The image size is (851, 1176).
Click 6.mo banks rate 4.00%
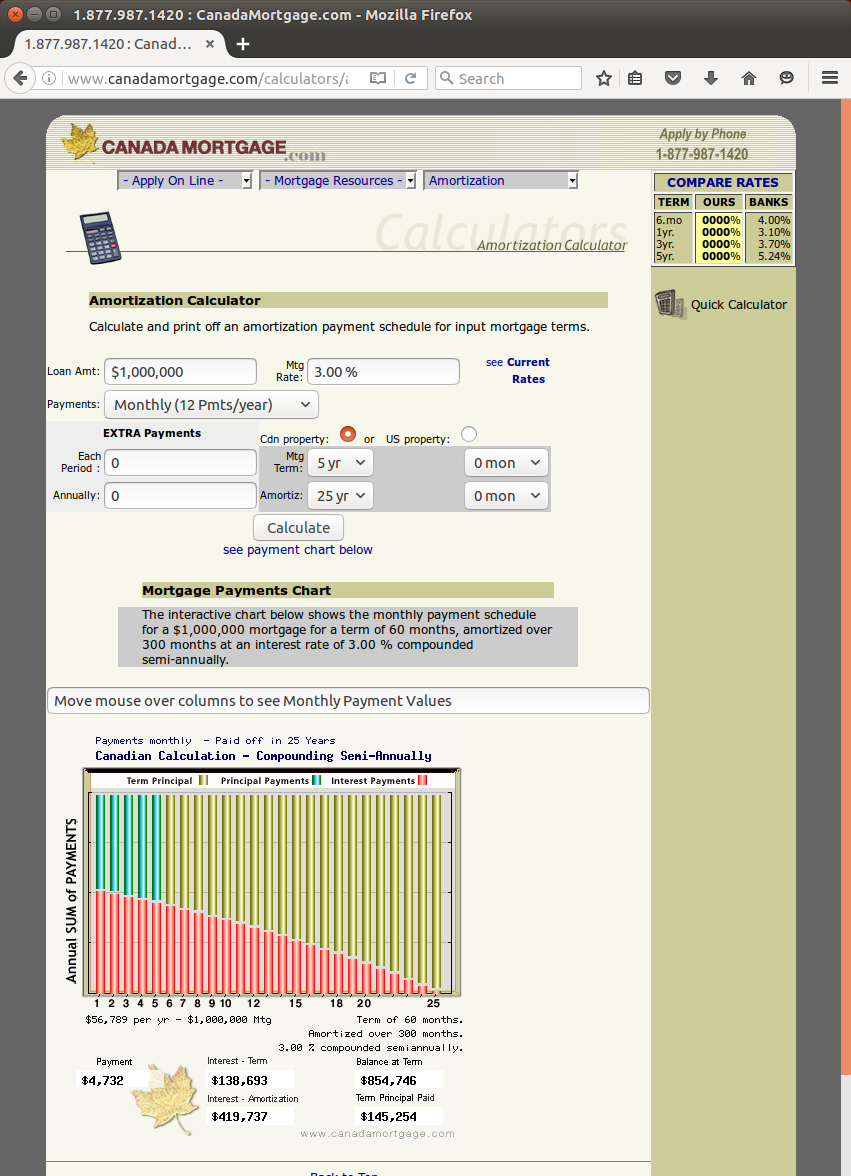(774, 220)
